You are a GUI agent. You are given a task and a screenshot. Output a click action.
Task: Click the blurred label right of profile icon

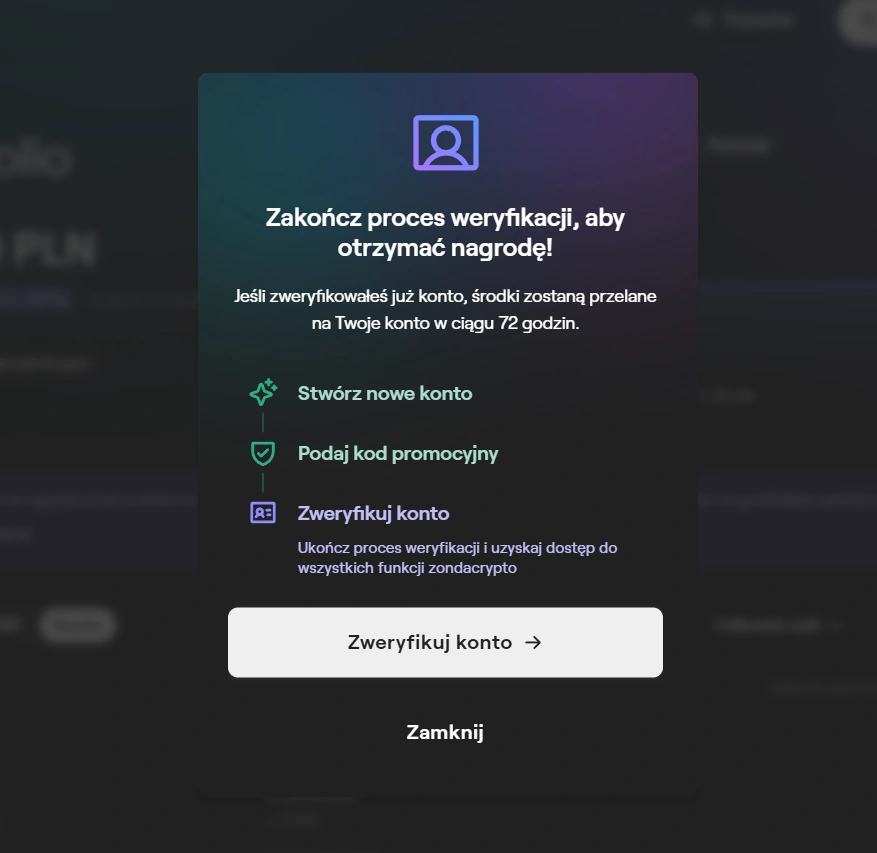[738, 146]
